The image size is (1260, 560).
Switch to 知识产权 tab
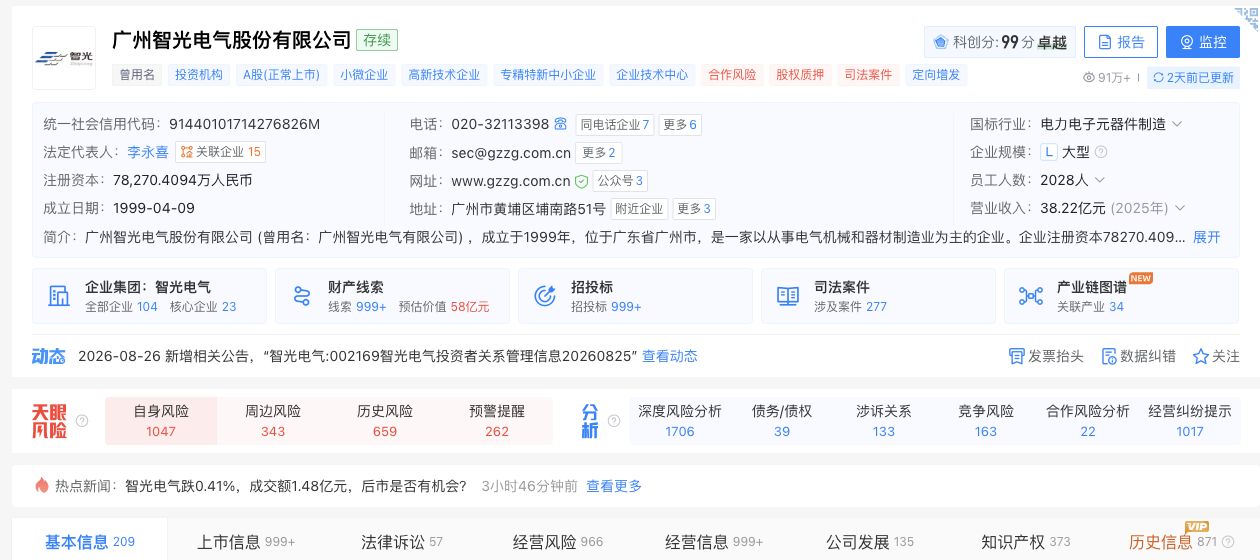click(1026, 542)
